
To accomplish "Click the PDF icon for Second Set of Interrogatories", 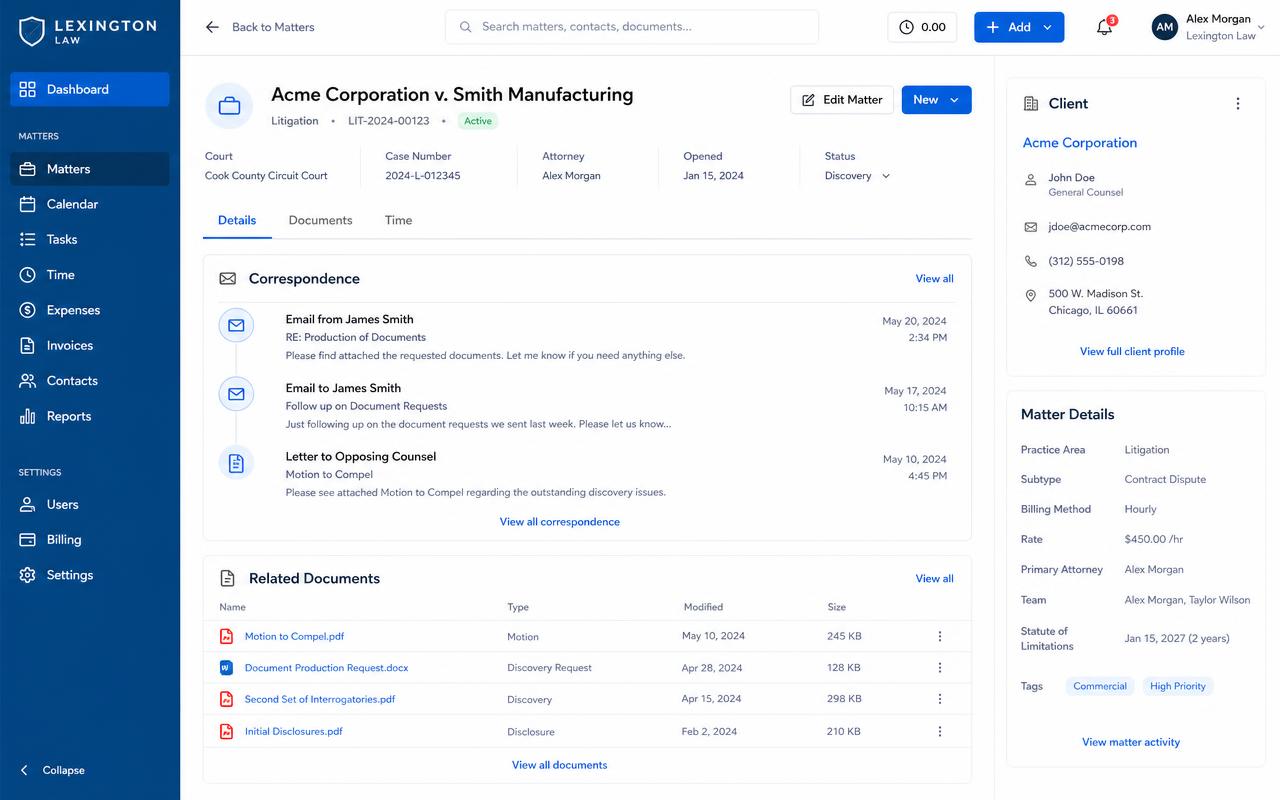I will [226, 700].
